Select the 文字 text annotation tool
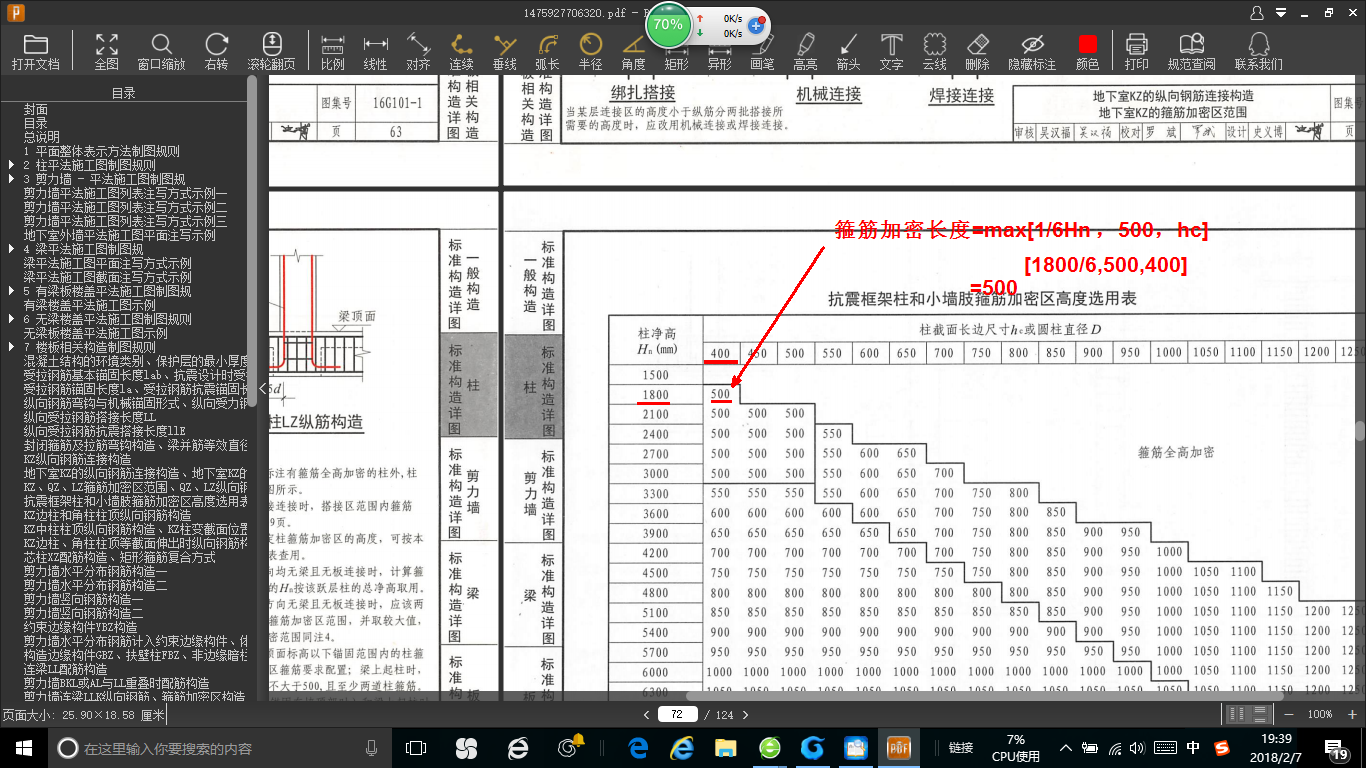Viewport: 1366px width, 768px height. (x=891, y=52)
